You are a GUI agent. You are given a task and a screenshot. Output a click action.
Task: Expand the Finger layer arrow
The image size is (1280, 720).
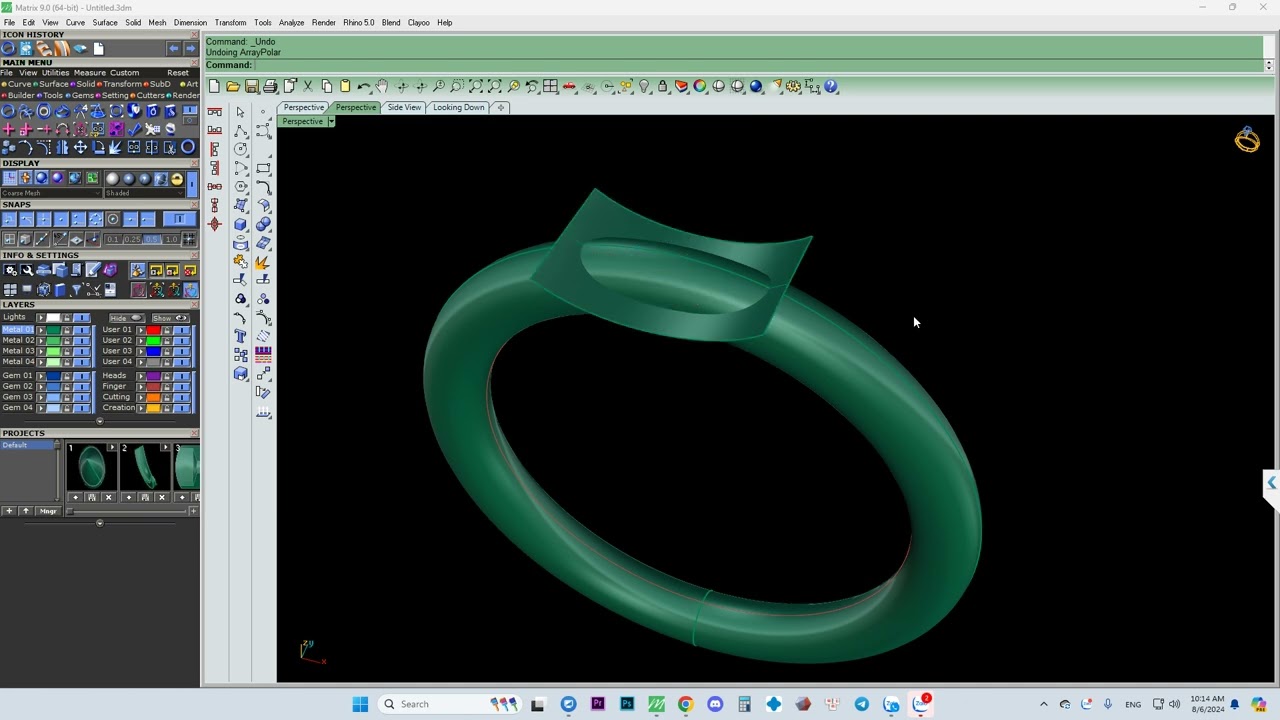coord(140,387)
